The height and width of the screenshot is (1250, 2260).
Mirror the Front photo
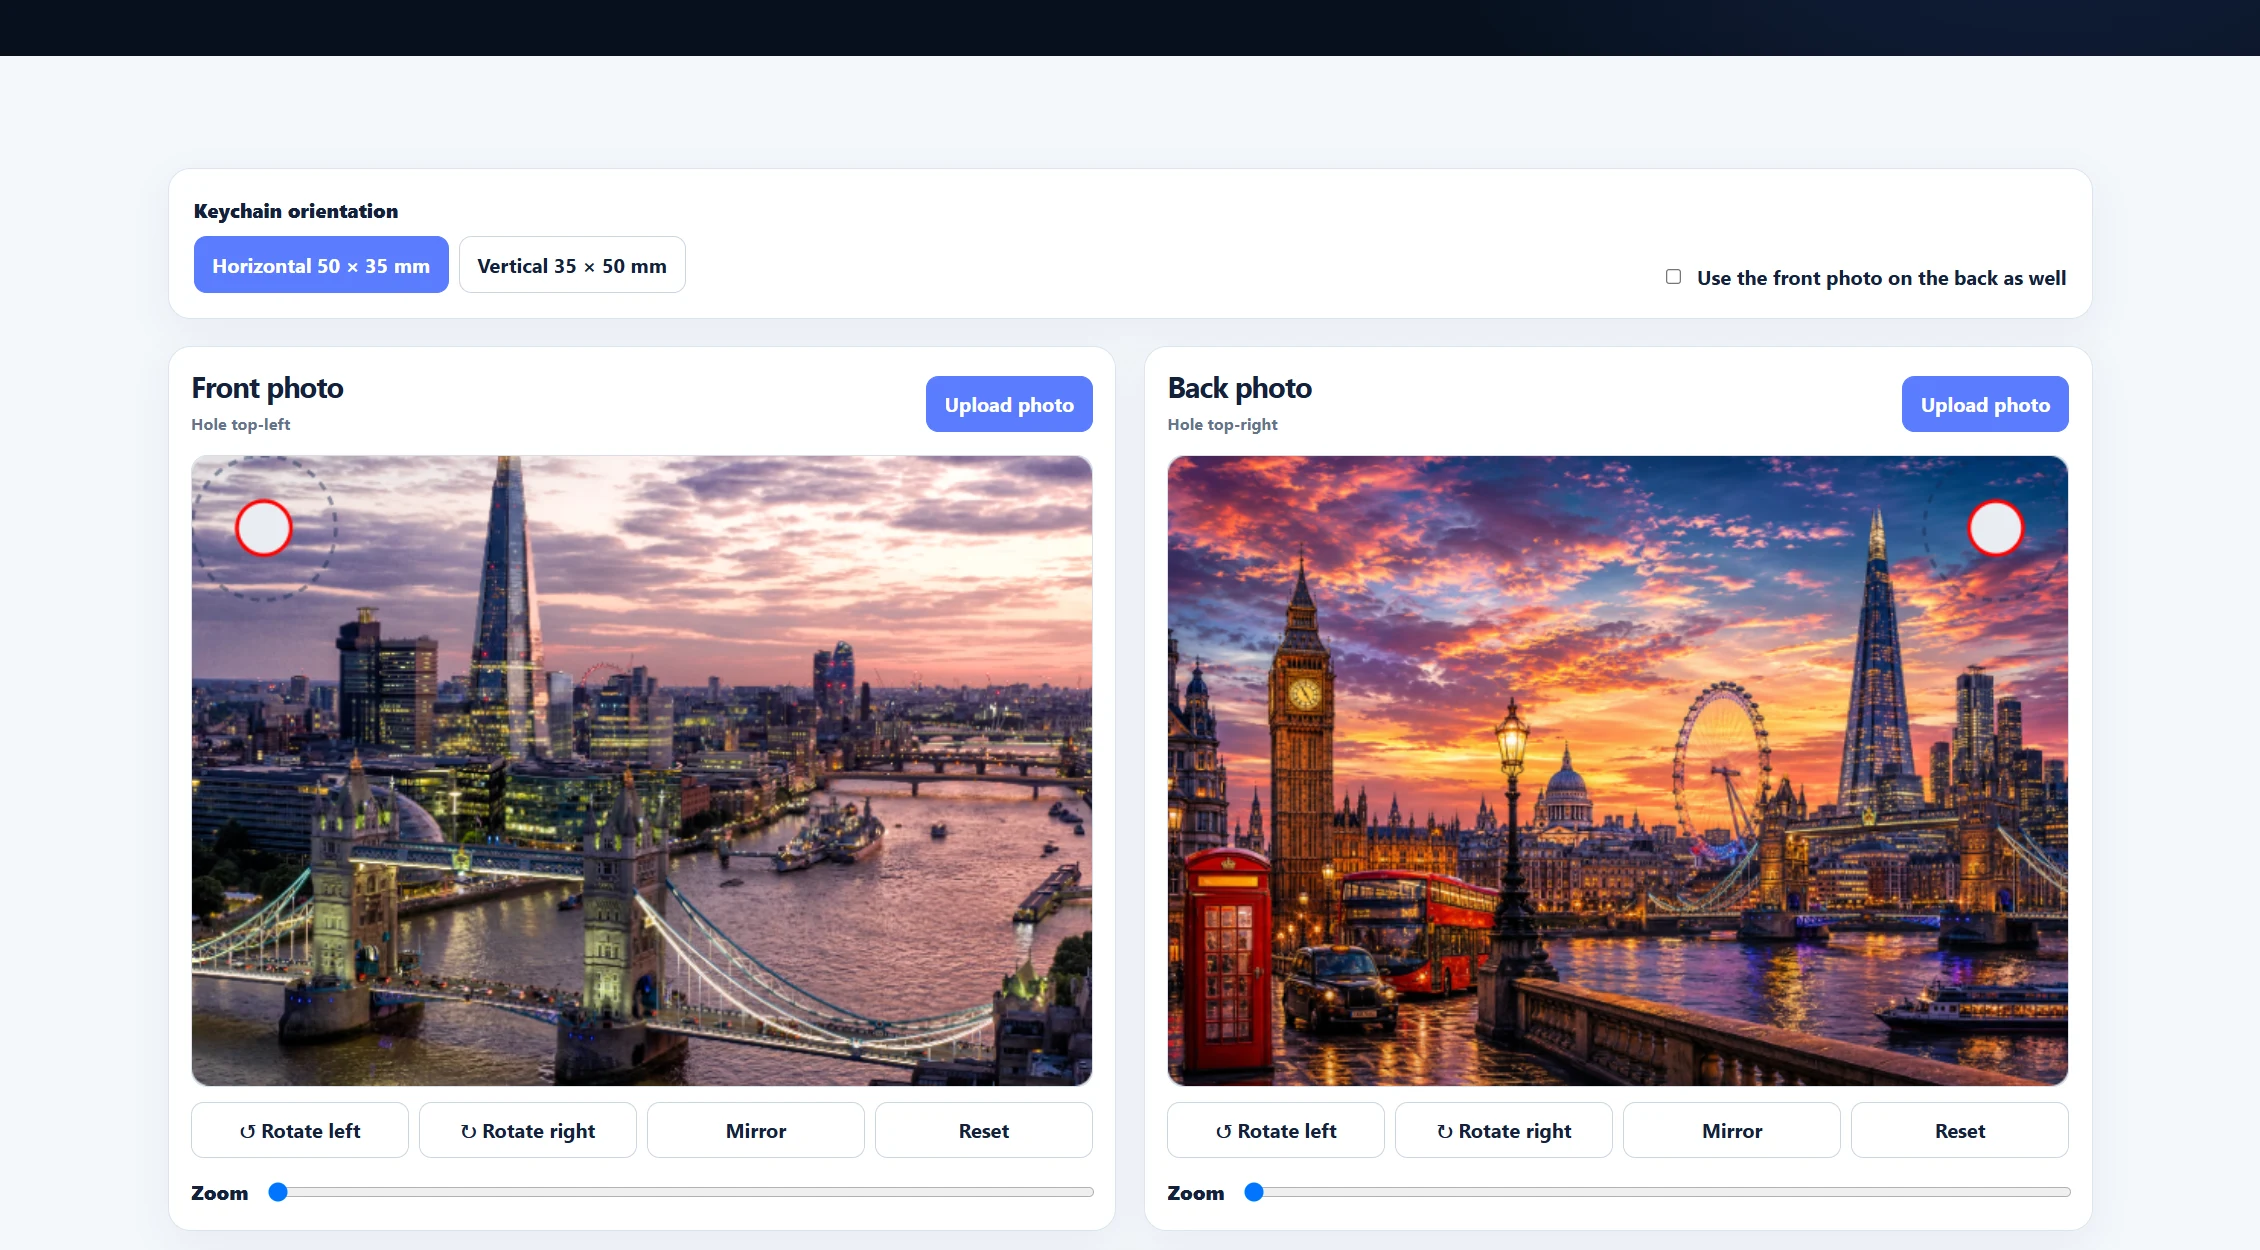[756, 1130]
